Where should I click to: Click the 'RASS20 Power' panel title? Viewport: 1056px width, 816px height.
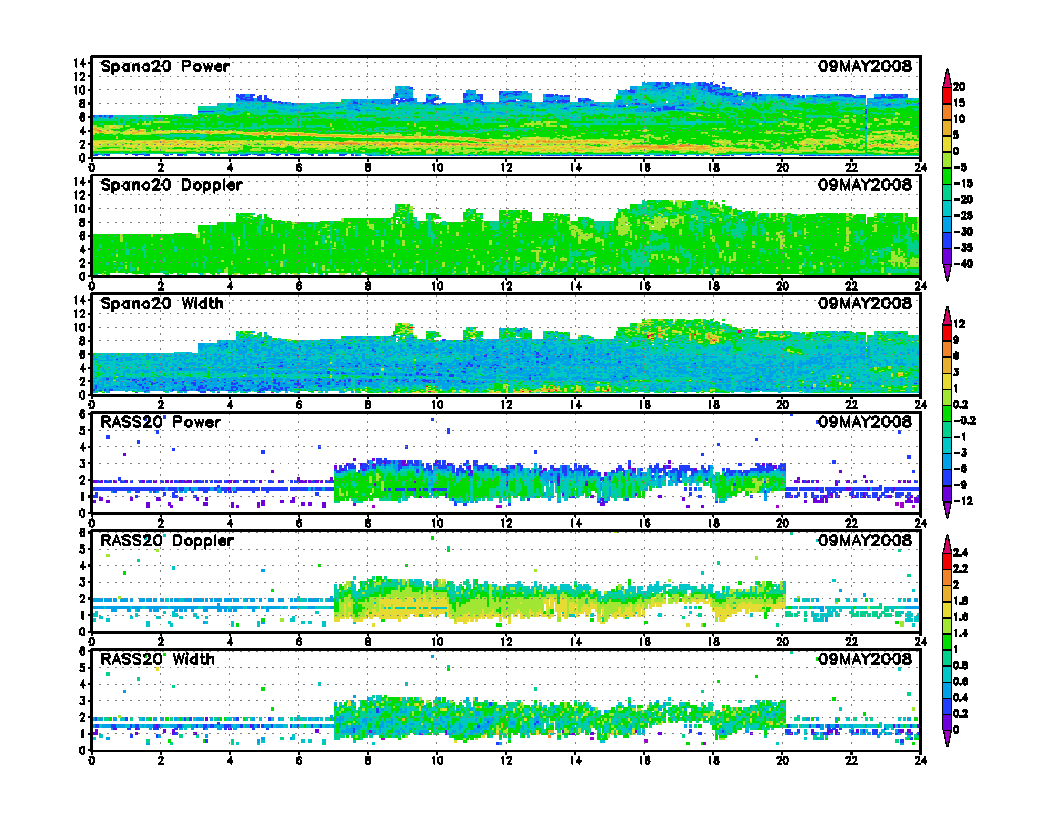coord(160,422)
